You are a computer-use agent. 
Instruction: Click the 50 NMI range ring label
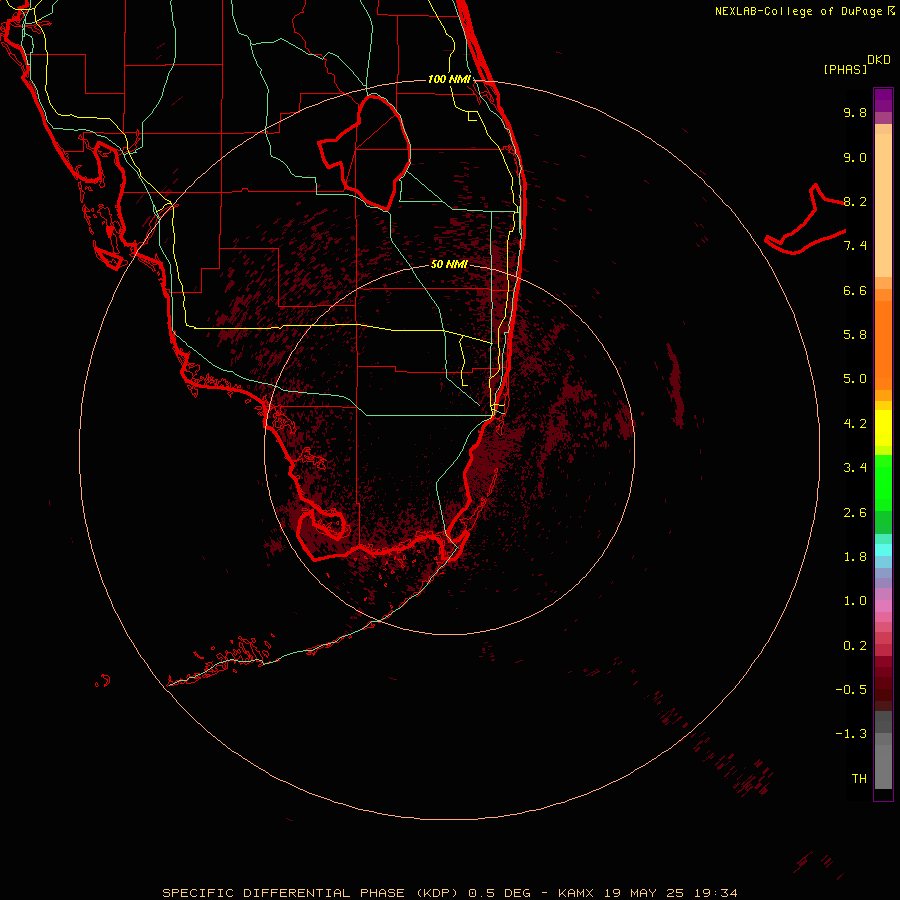(x=449, y=264)
